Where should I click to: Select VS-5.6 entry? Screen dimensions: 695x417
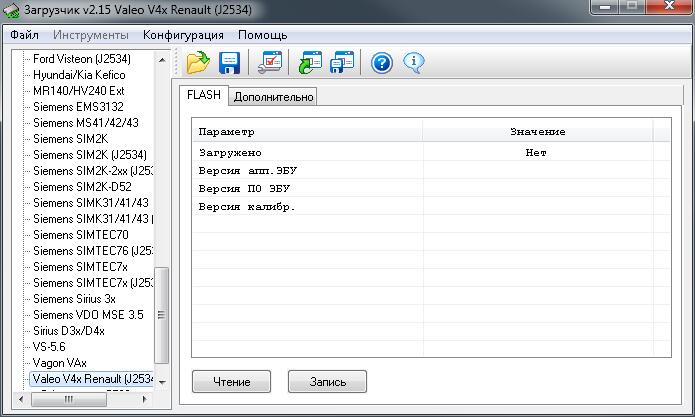tap(49, 347)
